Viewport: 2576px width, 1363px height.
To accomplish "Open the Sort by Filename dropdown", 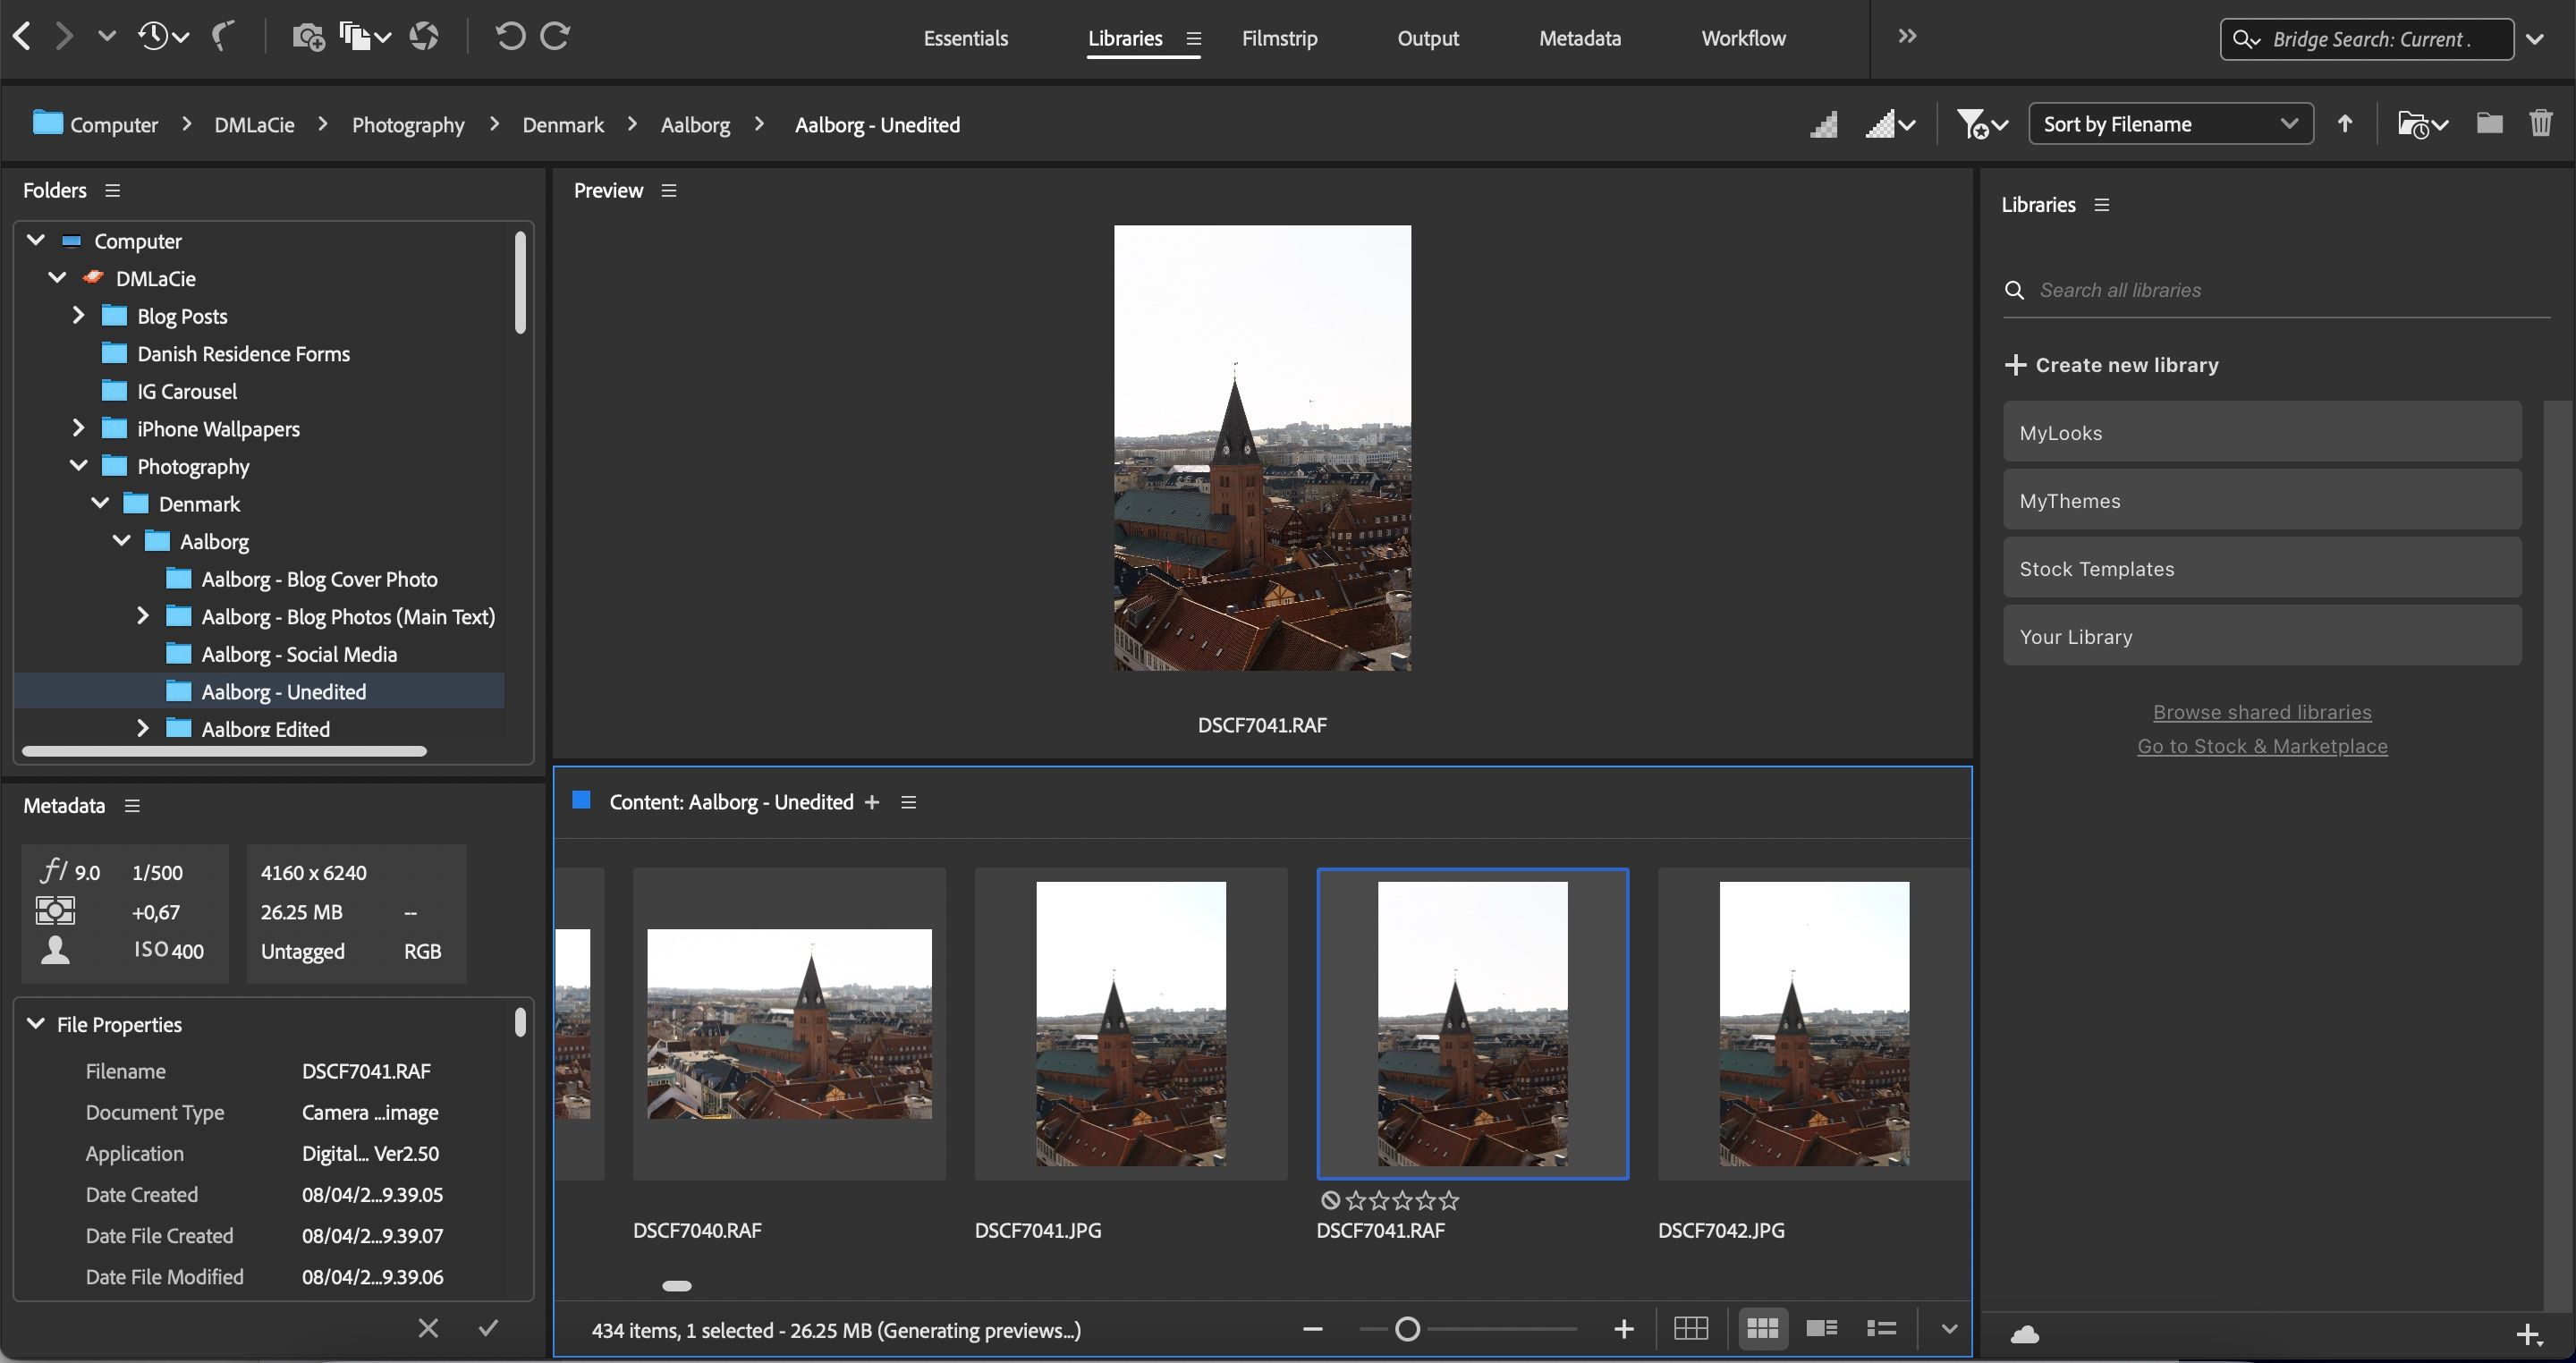I will 2170,123.
